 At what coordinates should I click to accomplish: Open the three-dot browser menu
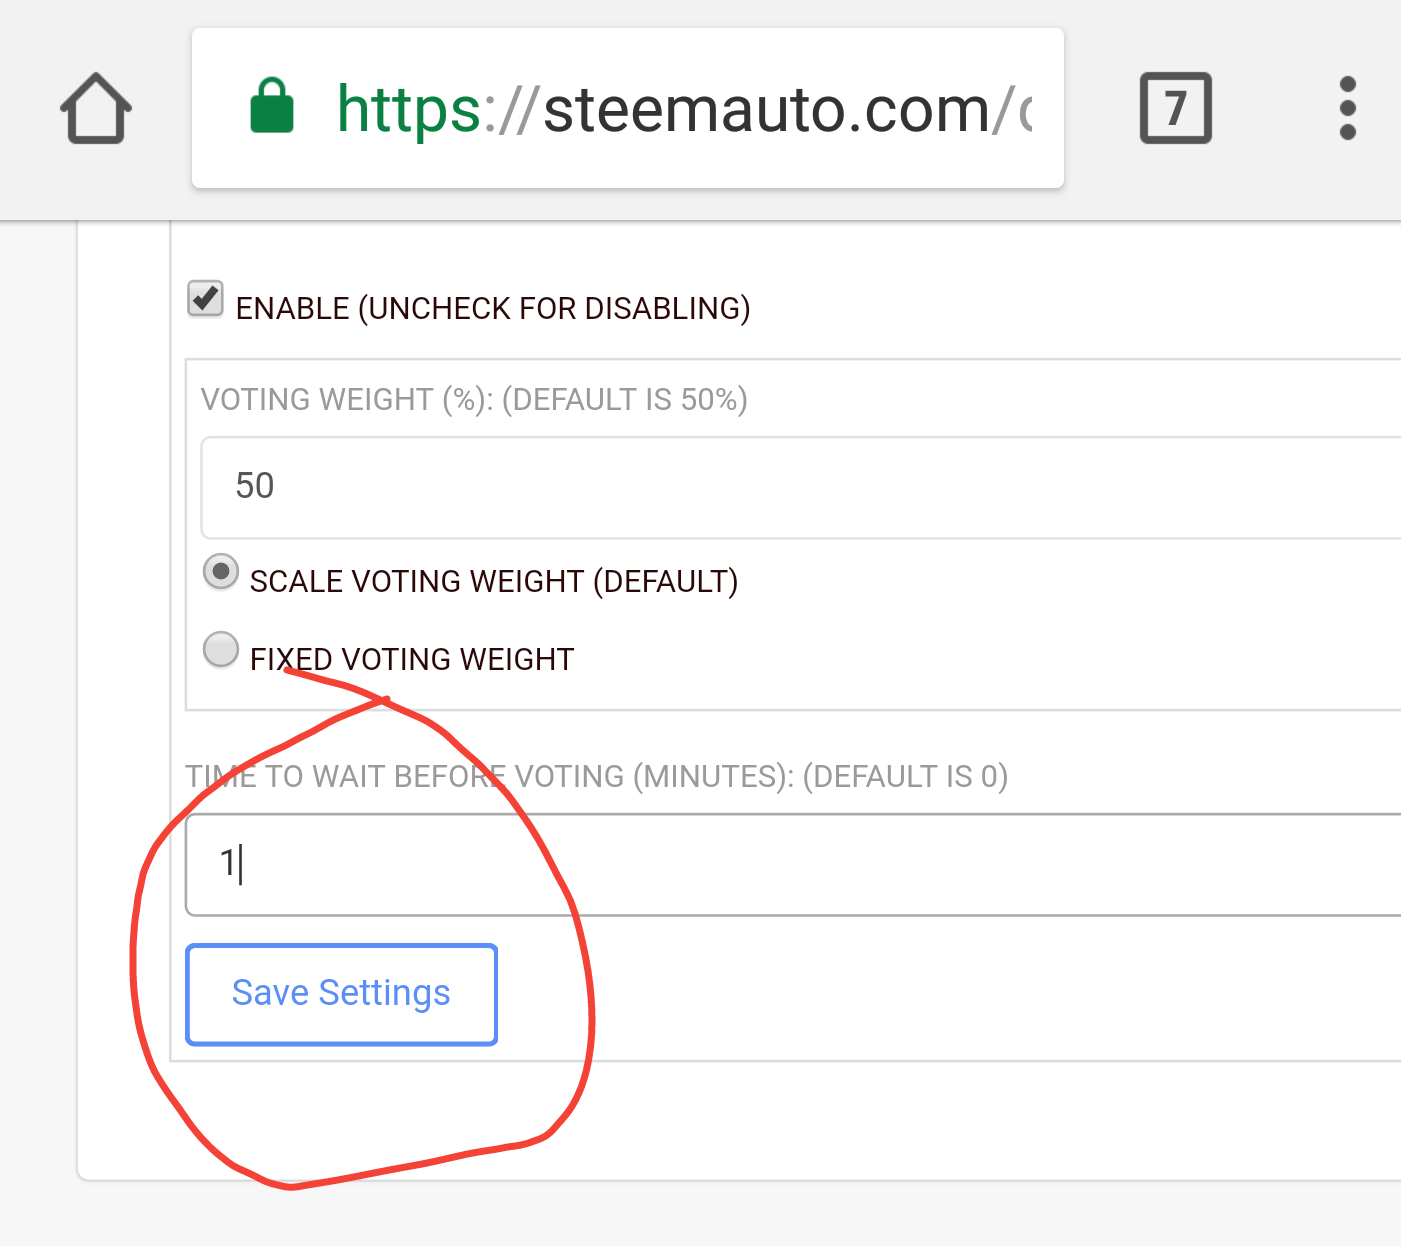pyautogui.click(x=1347, y=108)
